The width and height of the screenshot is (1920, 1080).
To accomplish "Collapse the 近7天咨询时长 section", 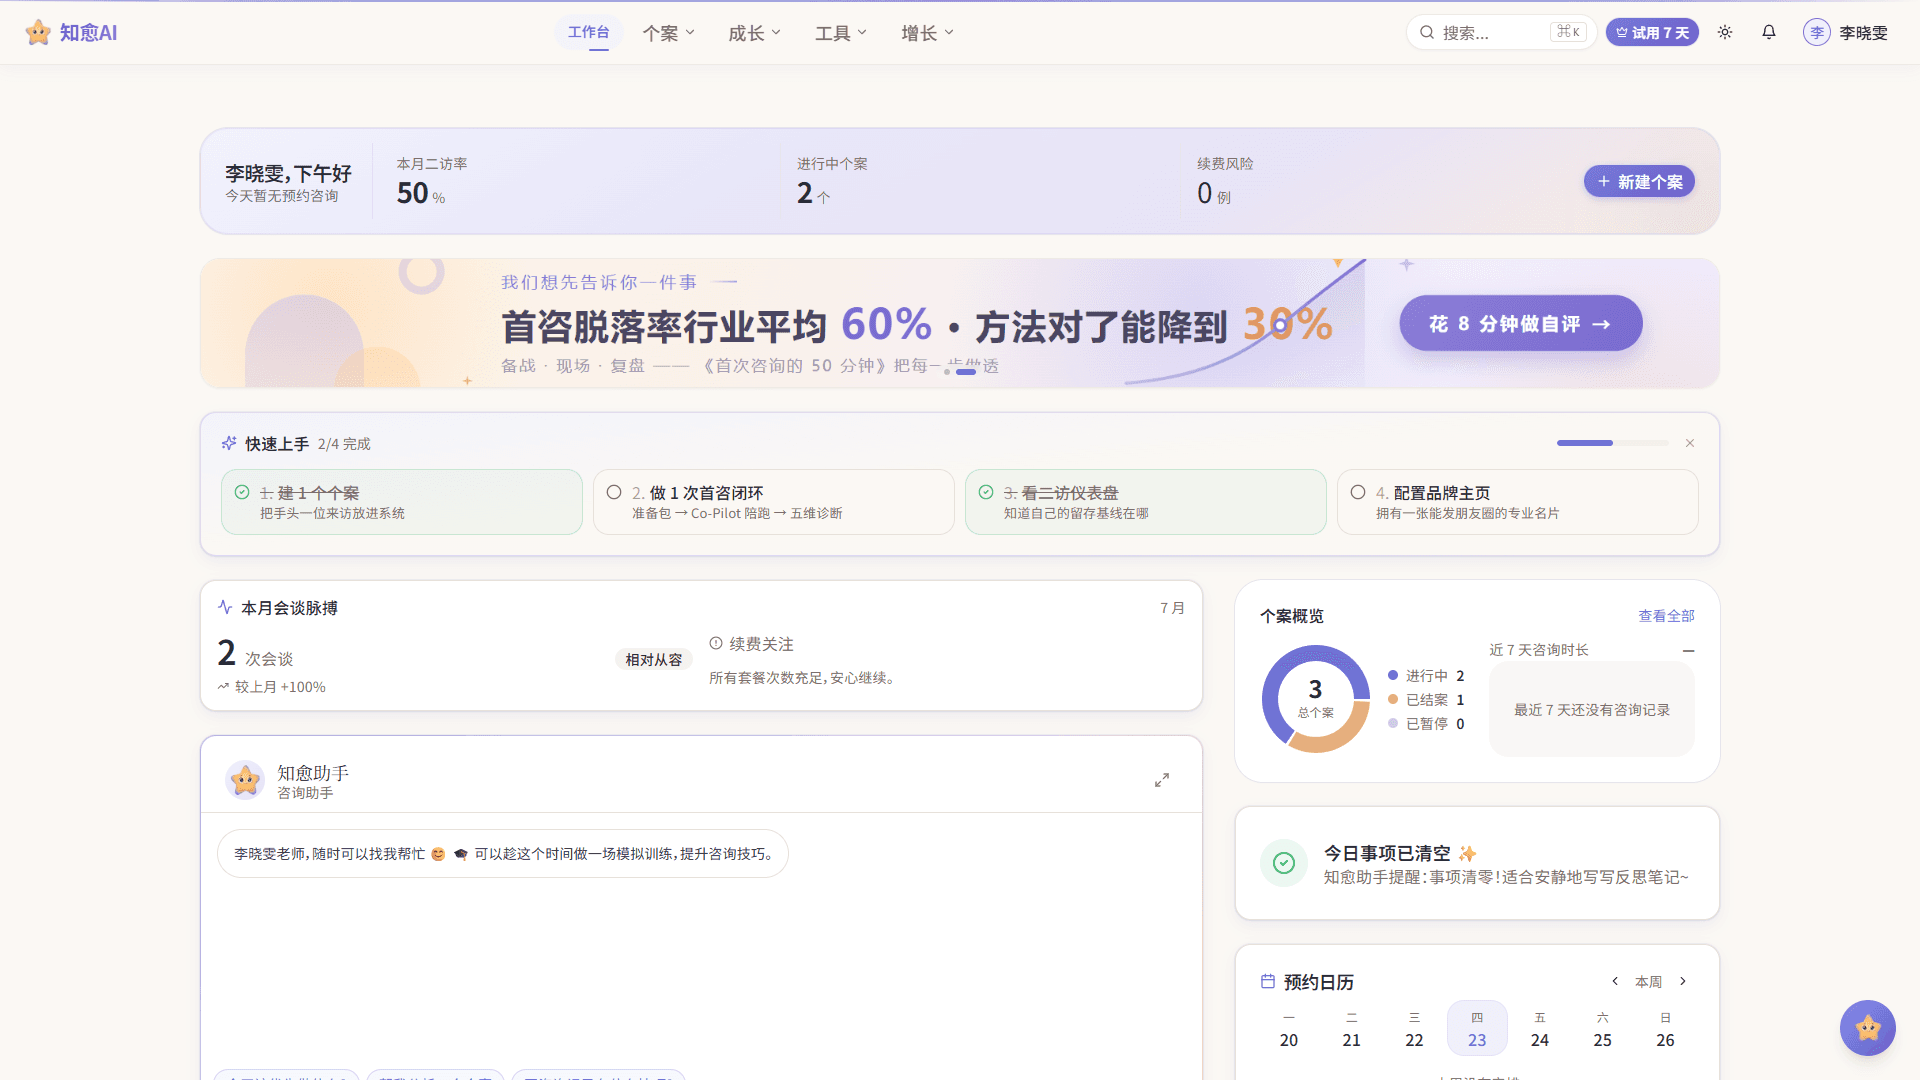I will click(x=1688, y=650).
